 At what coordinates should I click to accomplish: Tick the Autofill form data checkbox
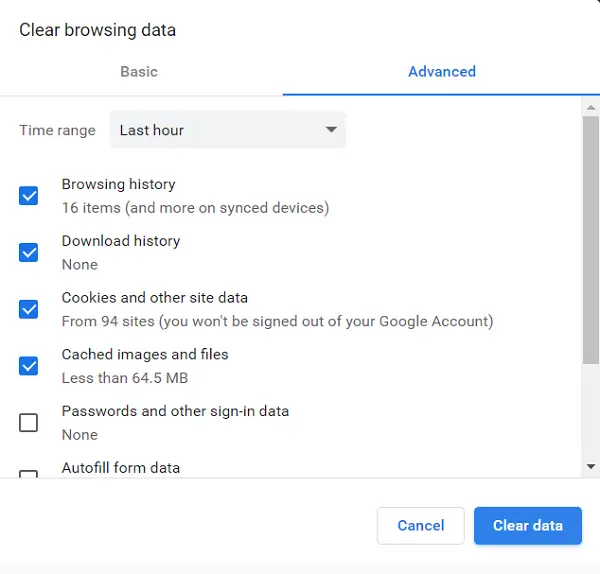click(28, 474)
